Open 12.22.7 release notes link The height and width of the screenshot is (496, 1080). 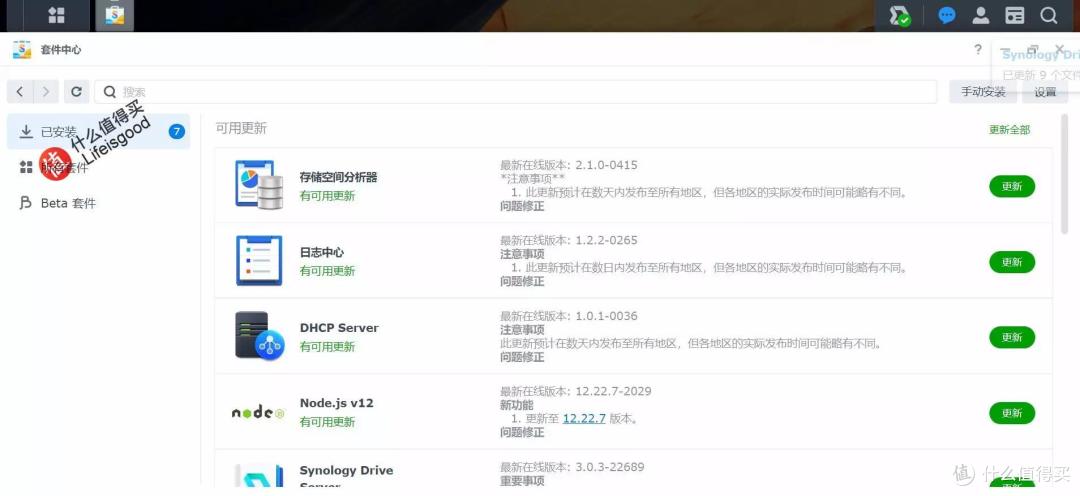coord(584,418)
